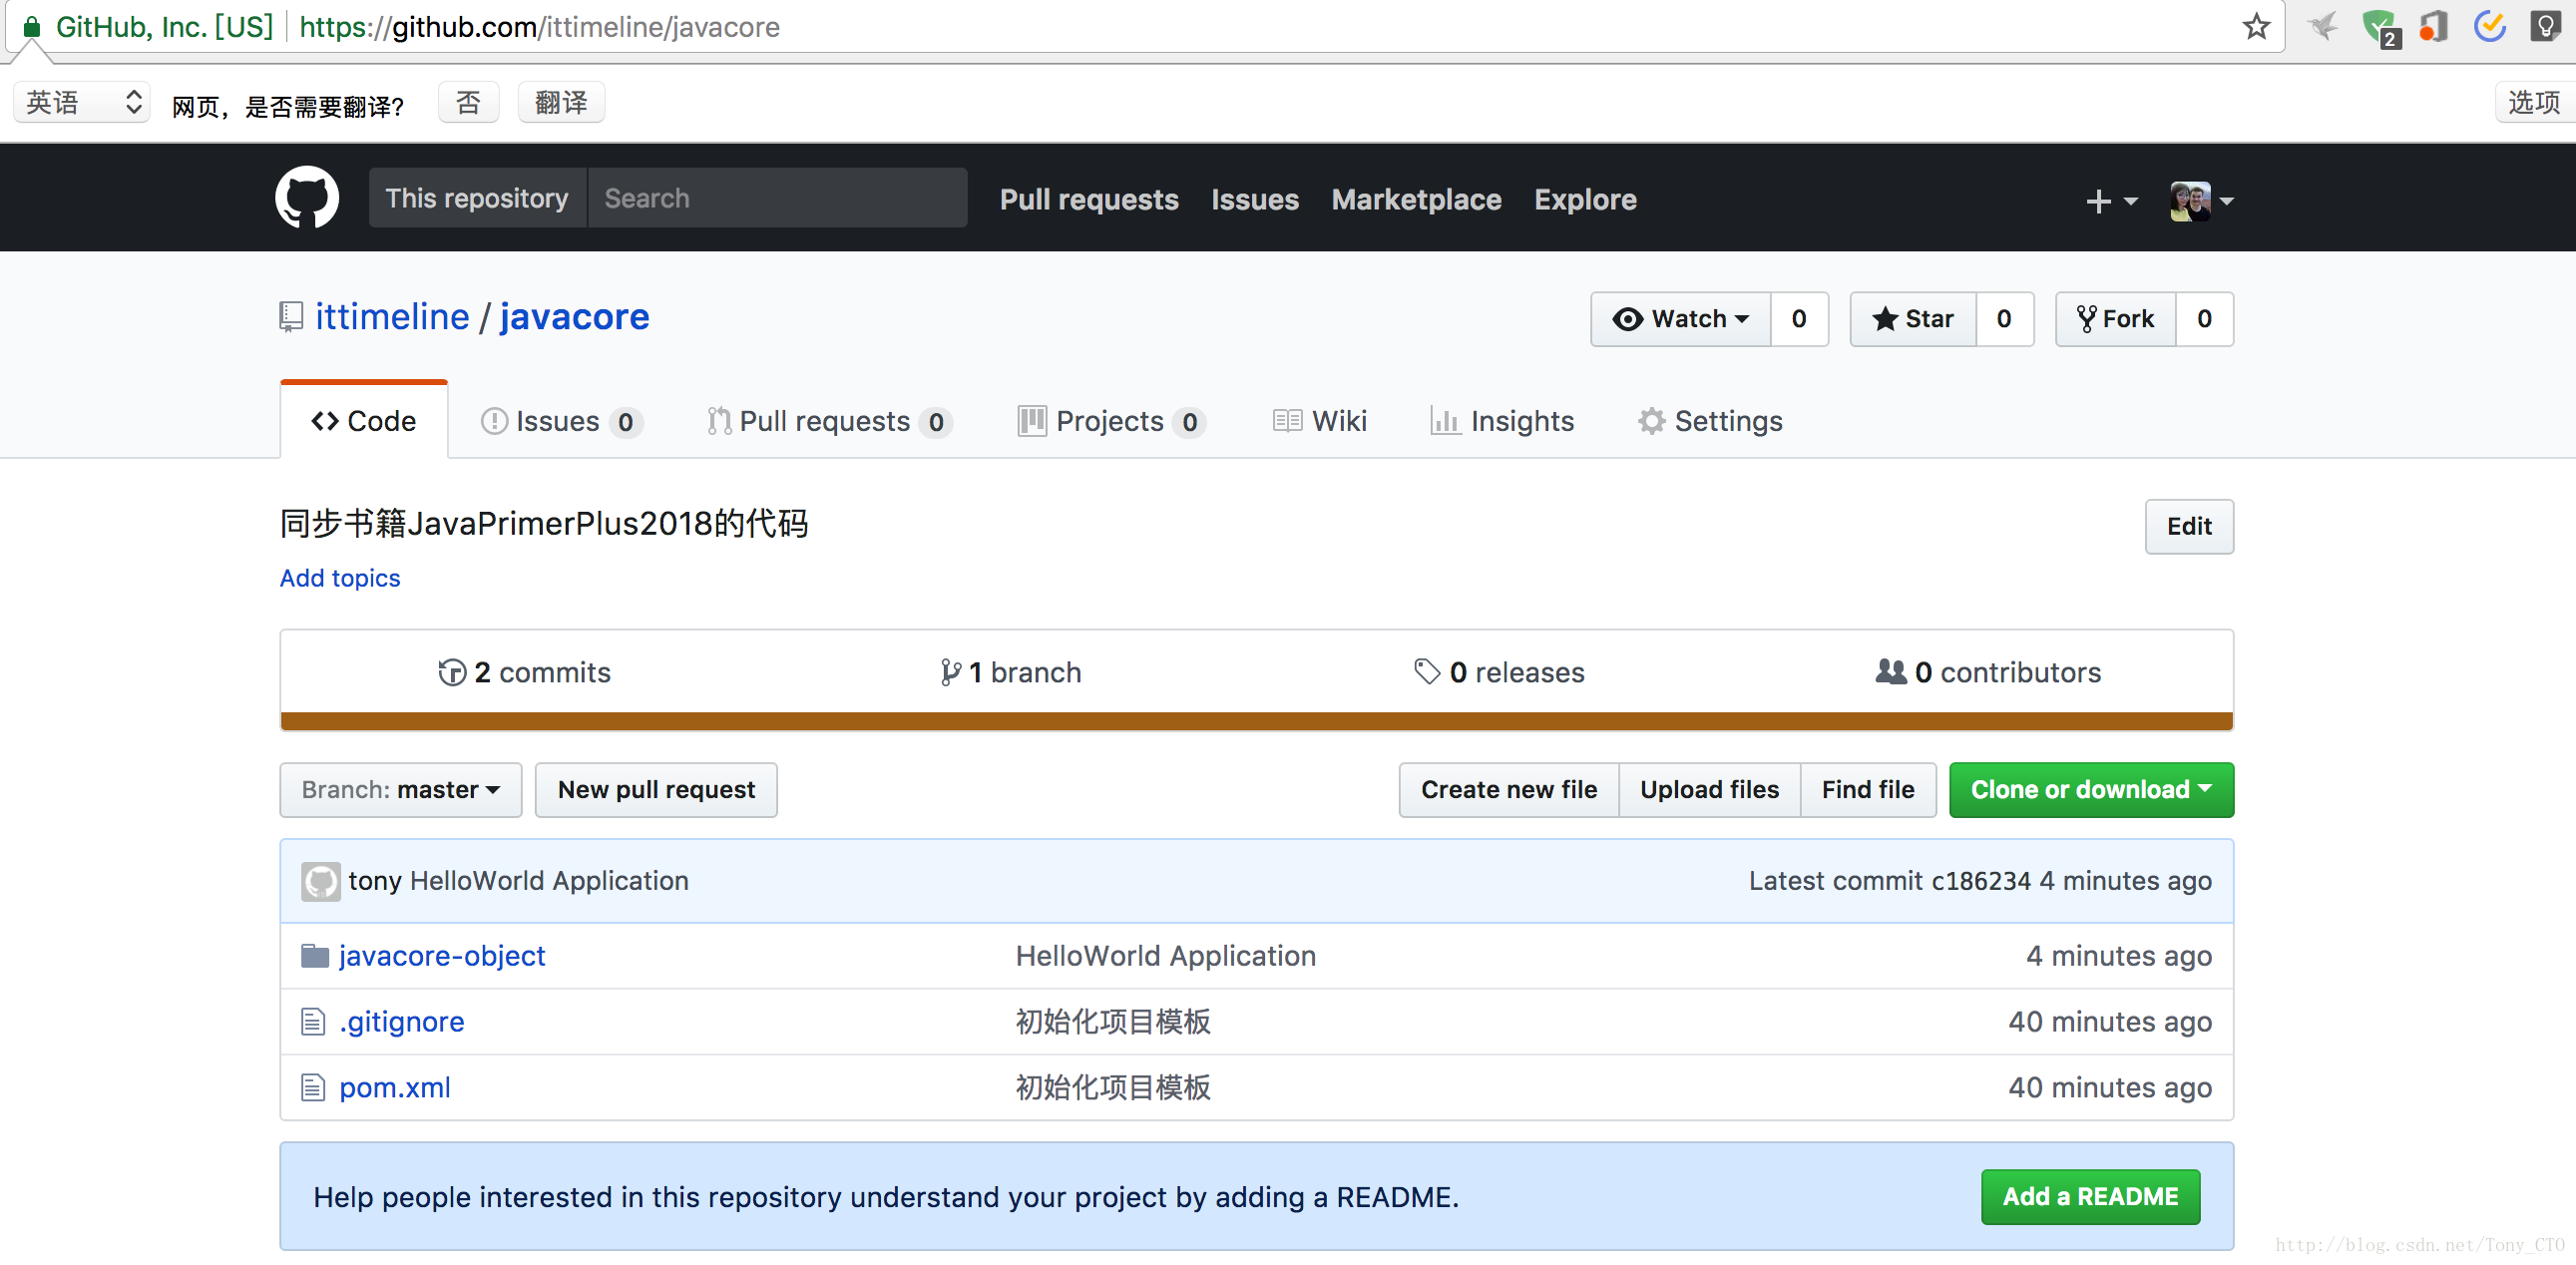Open the pom.xml file
Image resolution: width=2576 pixels, height=1265 pixels.
point(395,1087)
